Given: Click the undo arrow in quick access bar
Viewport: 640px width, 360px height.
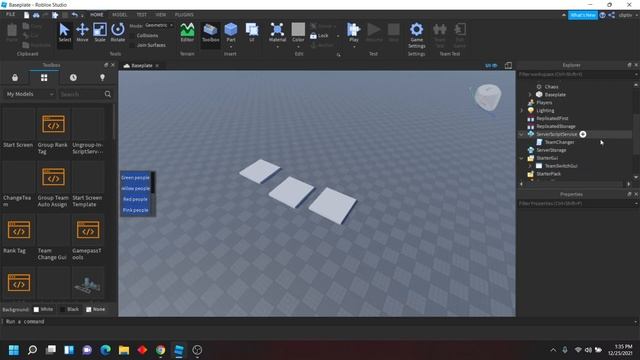Looking at the screenshot, I should 74,15.
